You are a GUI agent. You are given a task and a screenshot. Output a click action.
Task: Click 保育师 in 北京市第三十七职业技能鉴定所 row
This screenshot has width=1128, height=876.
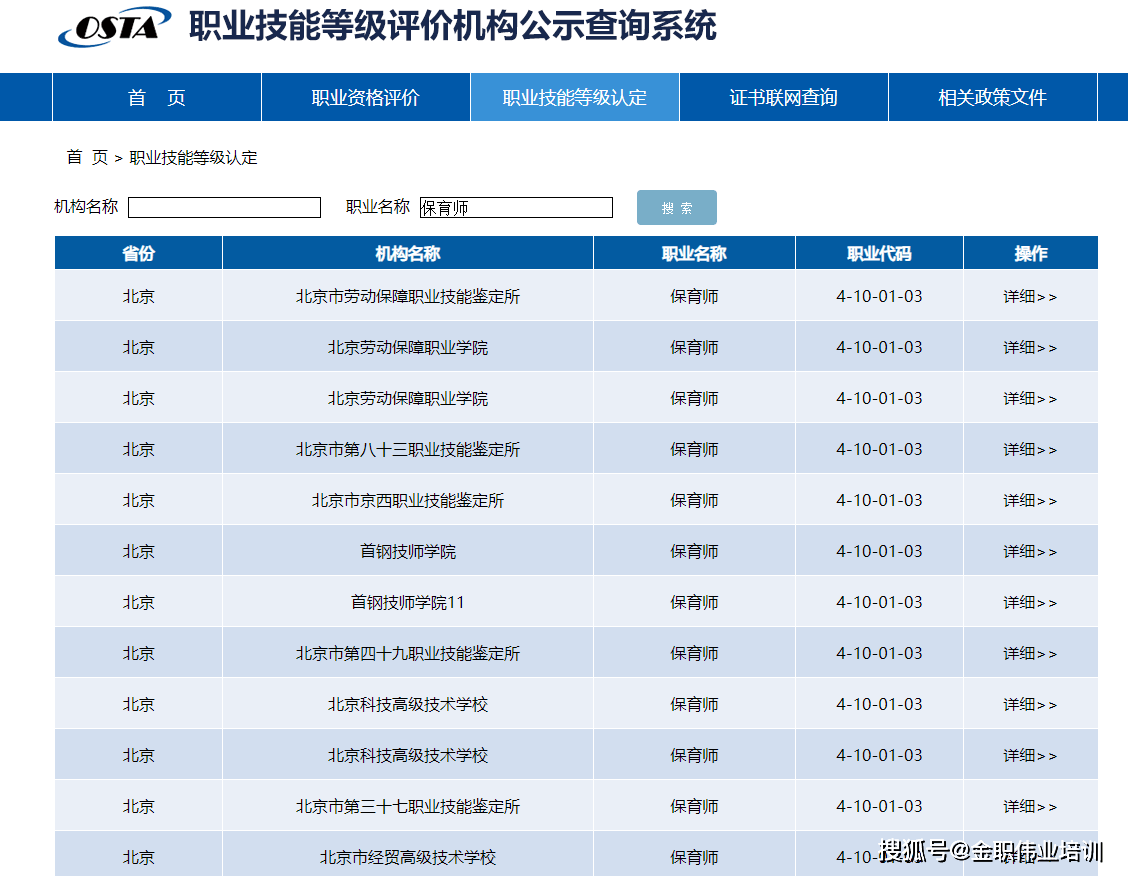coord(694,807)
